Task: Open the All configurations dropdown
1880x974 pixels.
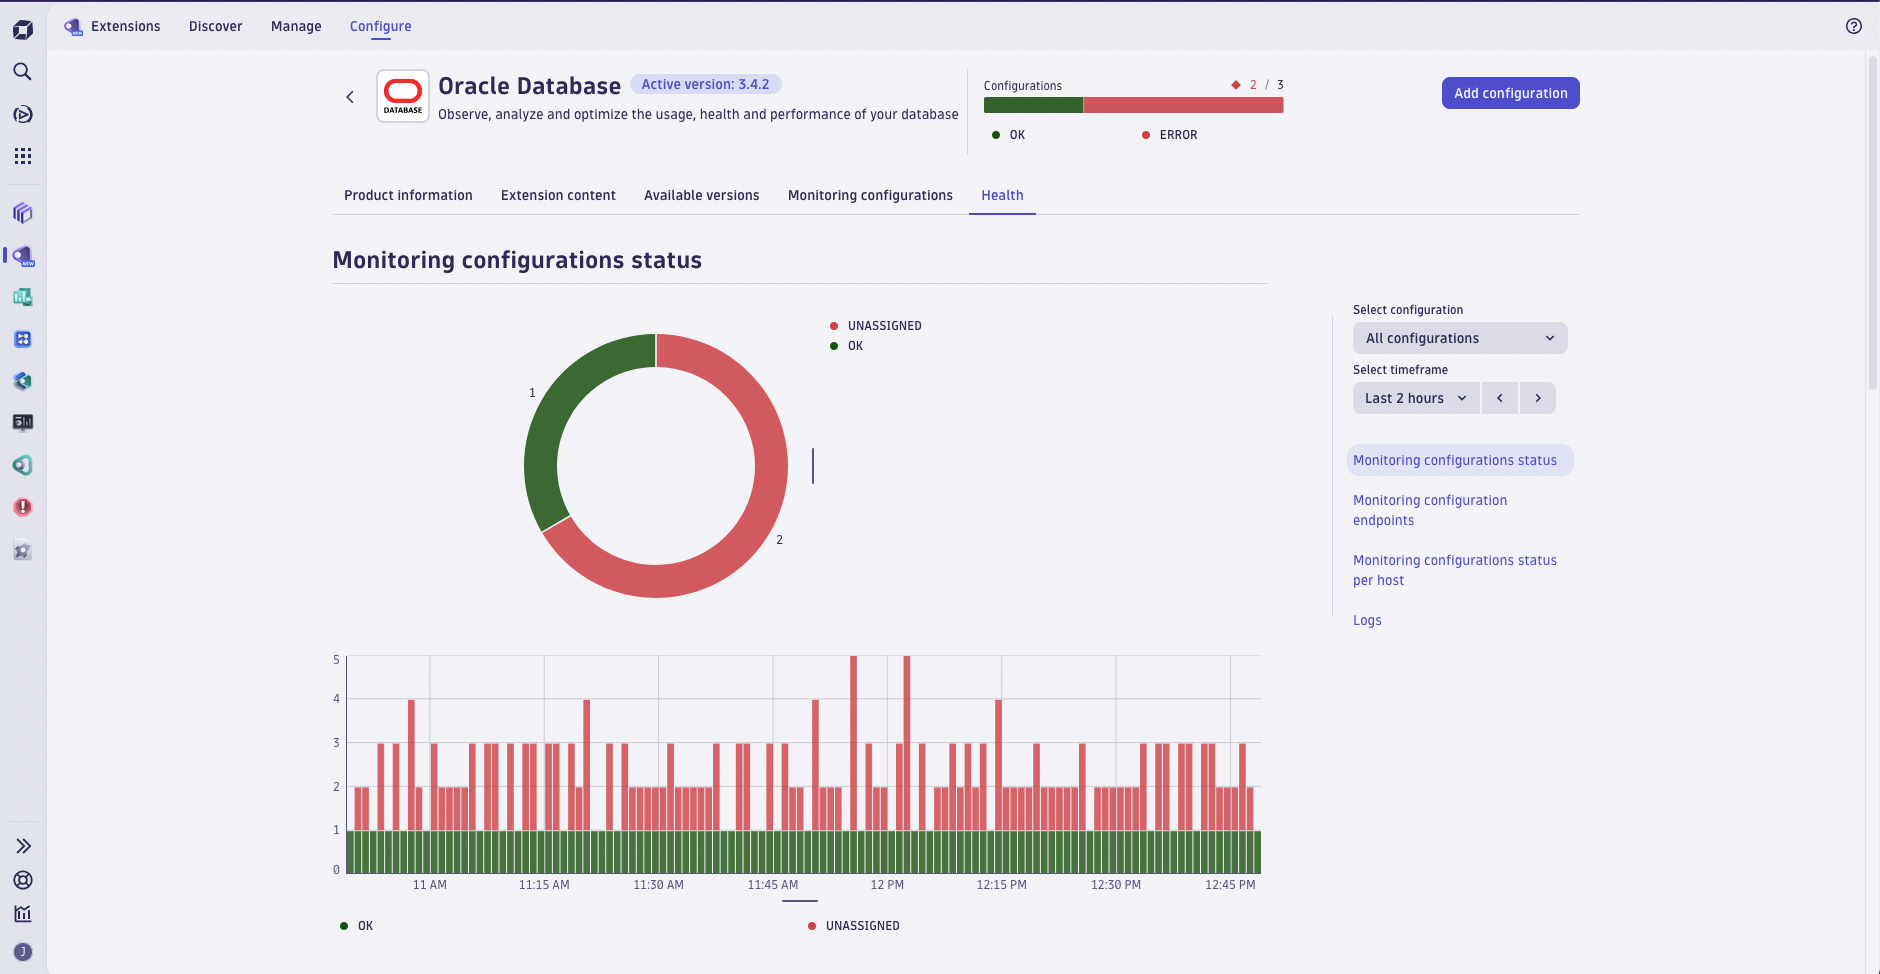Action: point(1460,338)
